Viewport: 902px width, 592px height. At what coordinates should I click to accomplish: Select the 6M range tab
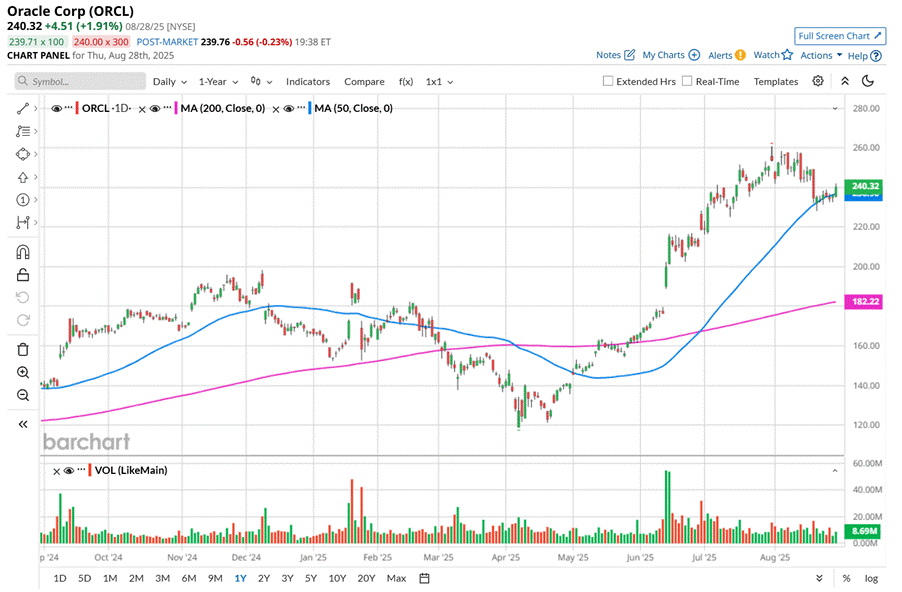[x=189, y=578]
